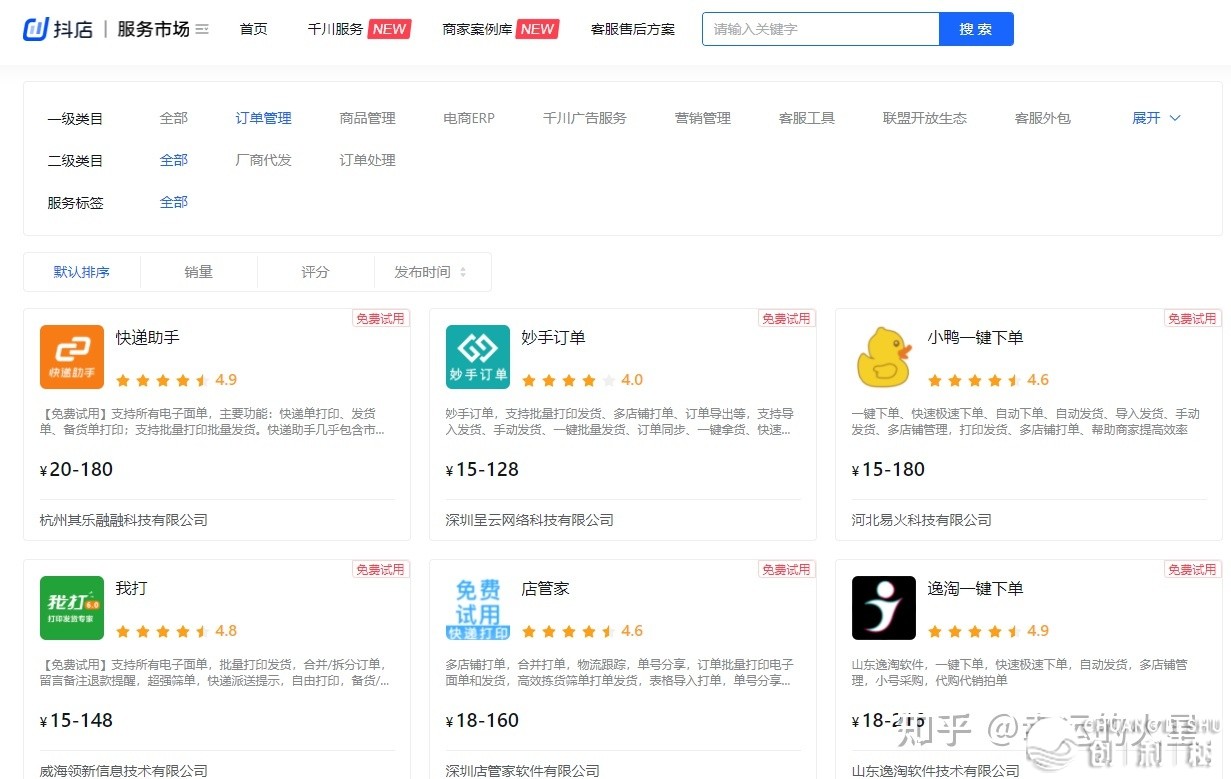Click the price ¥15-148
Viewport: 1231px width, 779px height.
(x=77, y=721)
